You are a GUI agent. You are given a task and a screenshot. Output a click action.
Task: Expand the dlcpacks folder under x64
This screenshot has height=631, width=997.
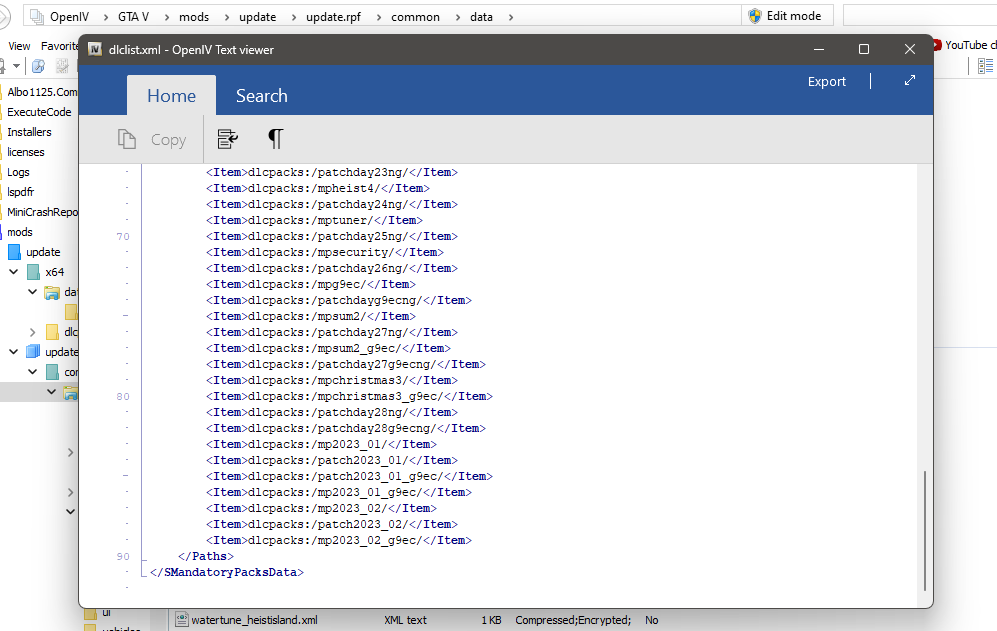[x=33, y=332]
